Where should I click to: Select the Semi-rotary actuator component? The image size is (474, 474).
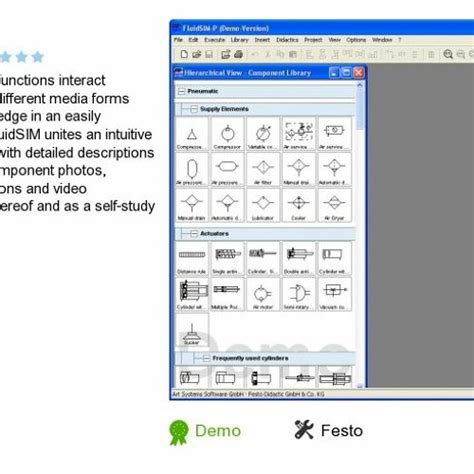pos(299,294)
